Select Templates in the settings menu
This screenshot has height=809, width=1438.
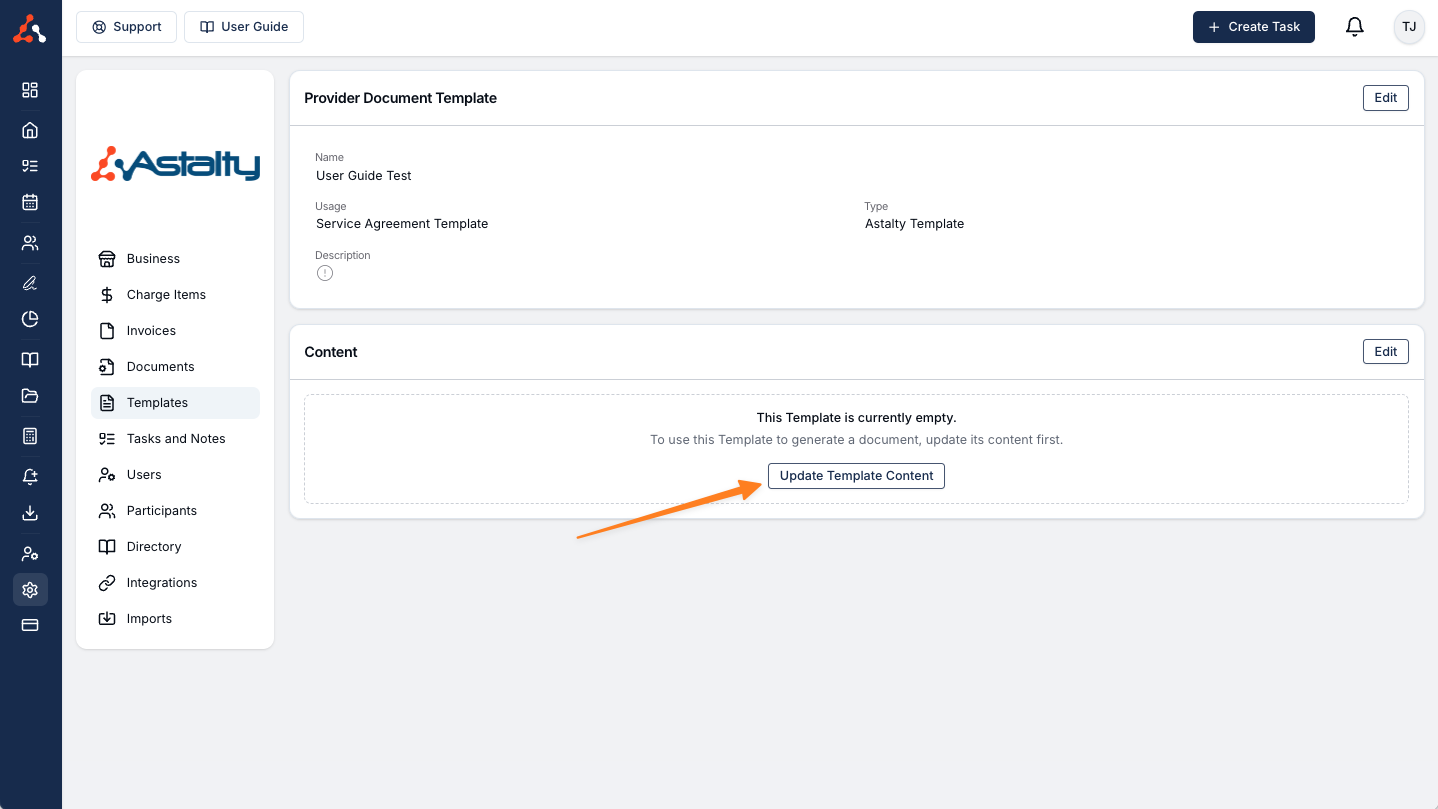[175, 403]
